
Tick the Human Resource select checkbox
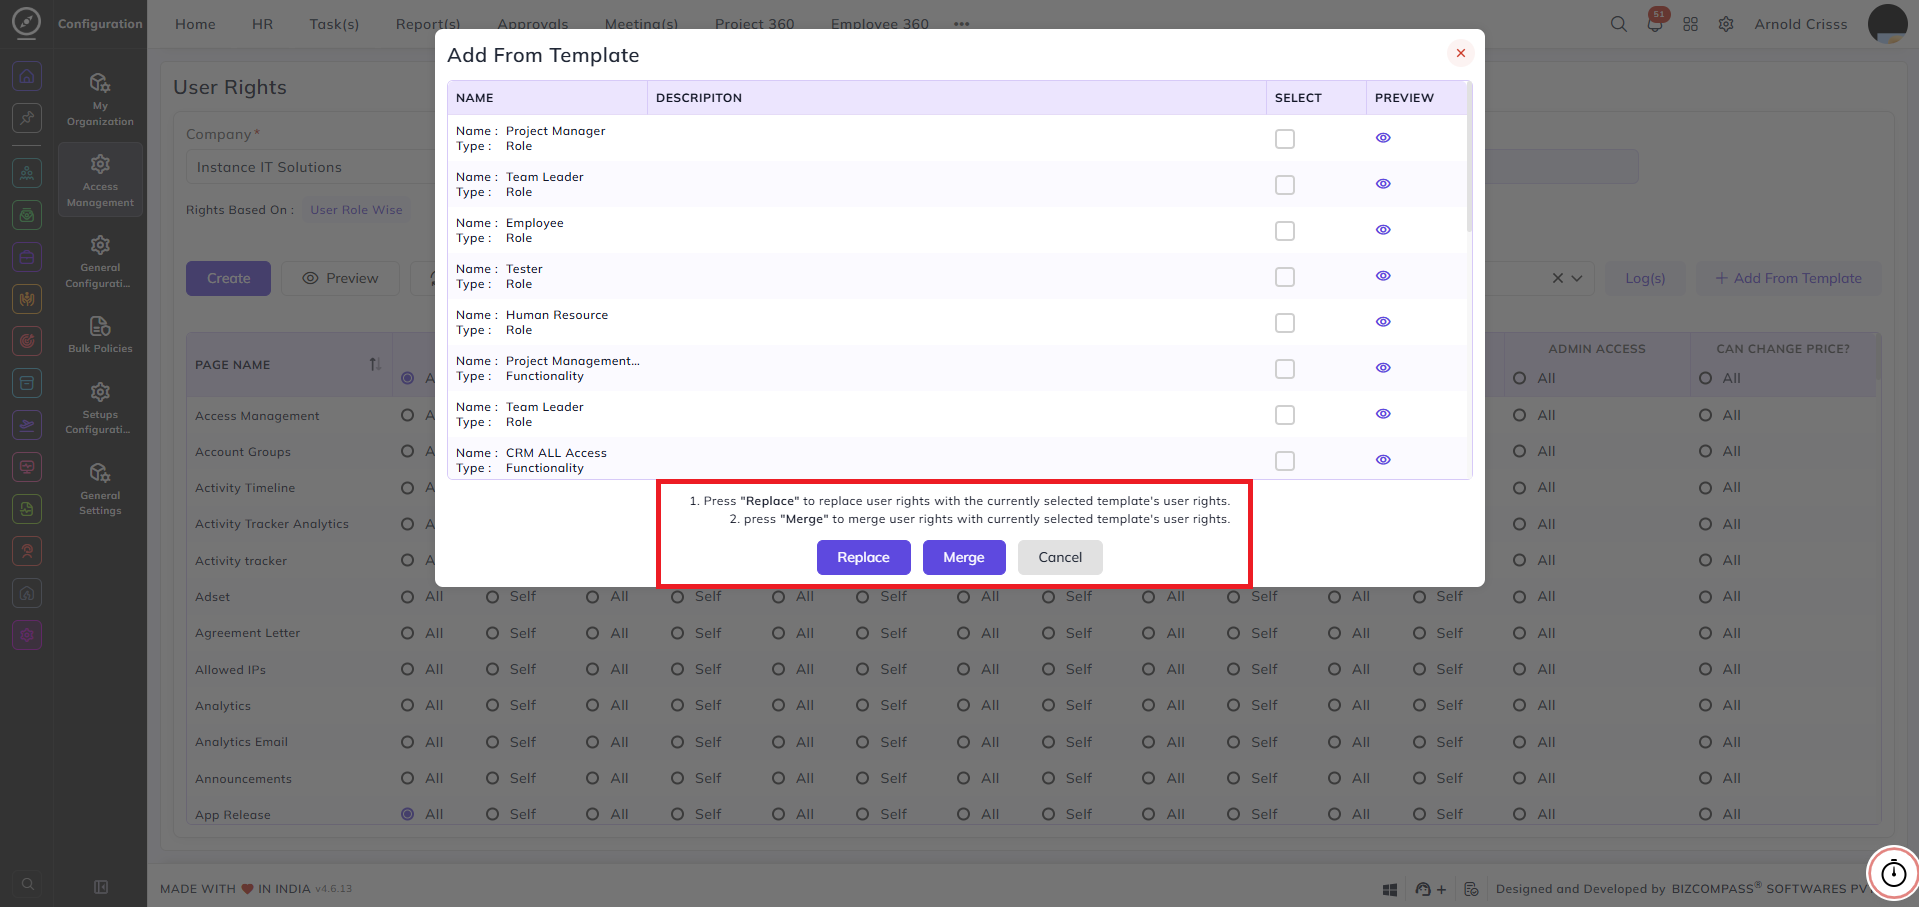pos(1285,323)
